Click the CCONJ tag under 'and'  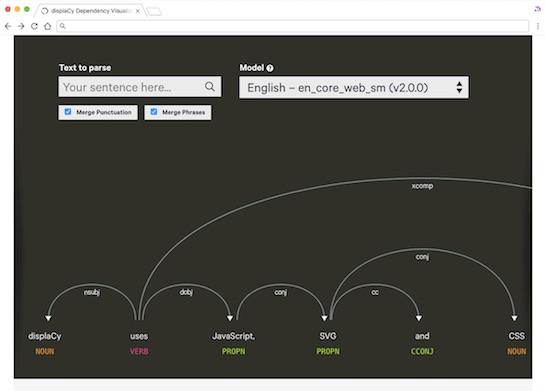point(422,351)
